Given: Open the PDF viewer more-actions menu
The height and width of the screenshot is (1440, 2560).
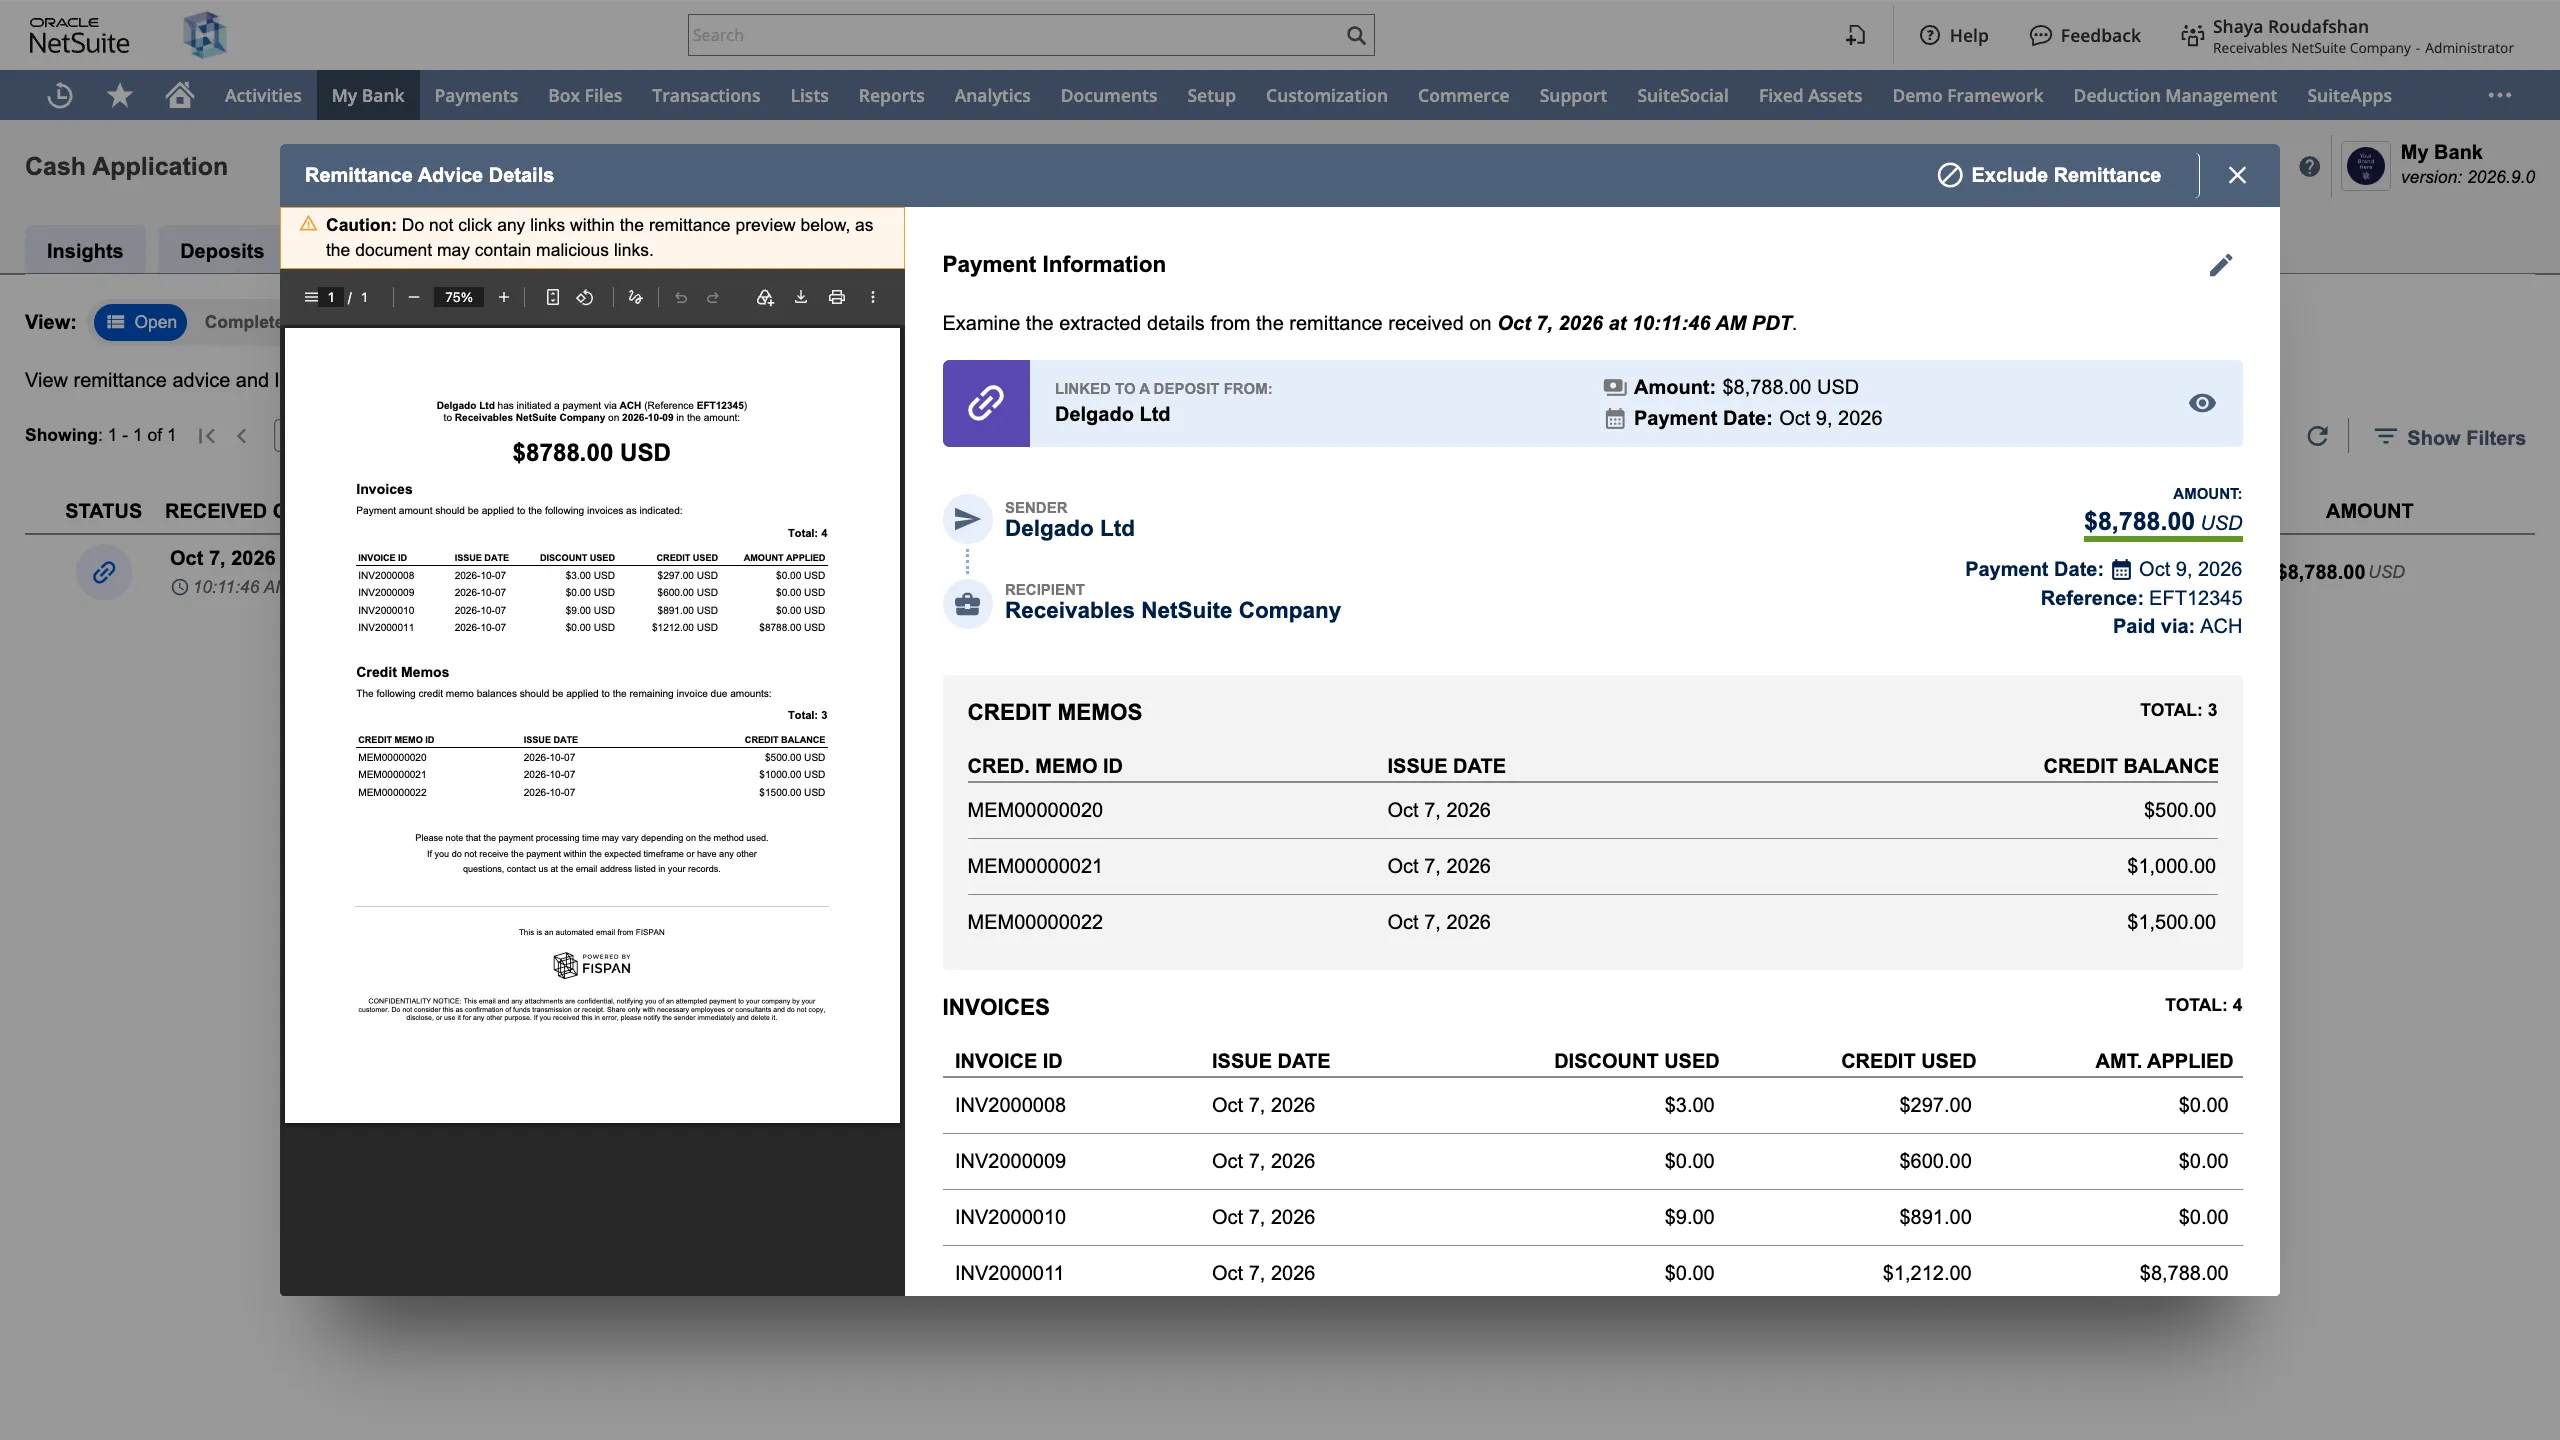Looking at the screenshot, I should (x=873, y=297).
